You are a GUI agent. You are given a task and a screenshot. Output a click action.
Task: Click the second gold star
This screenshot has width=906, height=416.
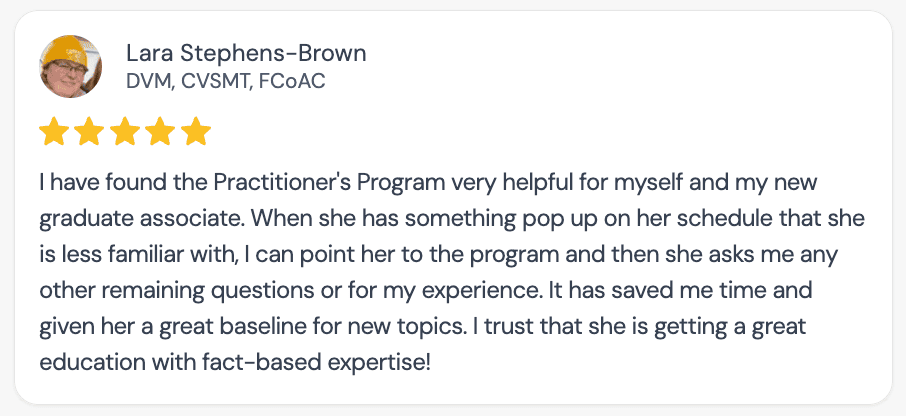click(89, 131)
